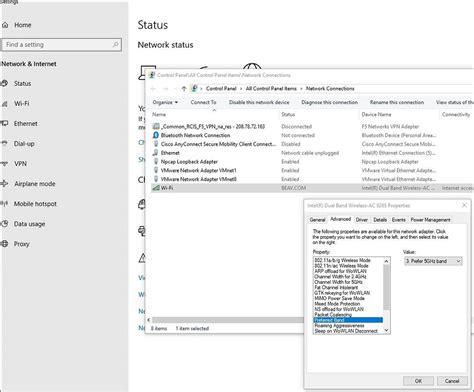Switch to the Driver tab
474x392 pixels.
coord(362,220)
